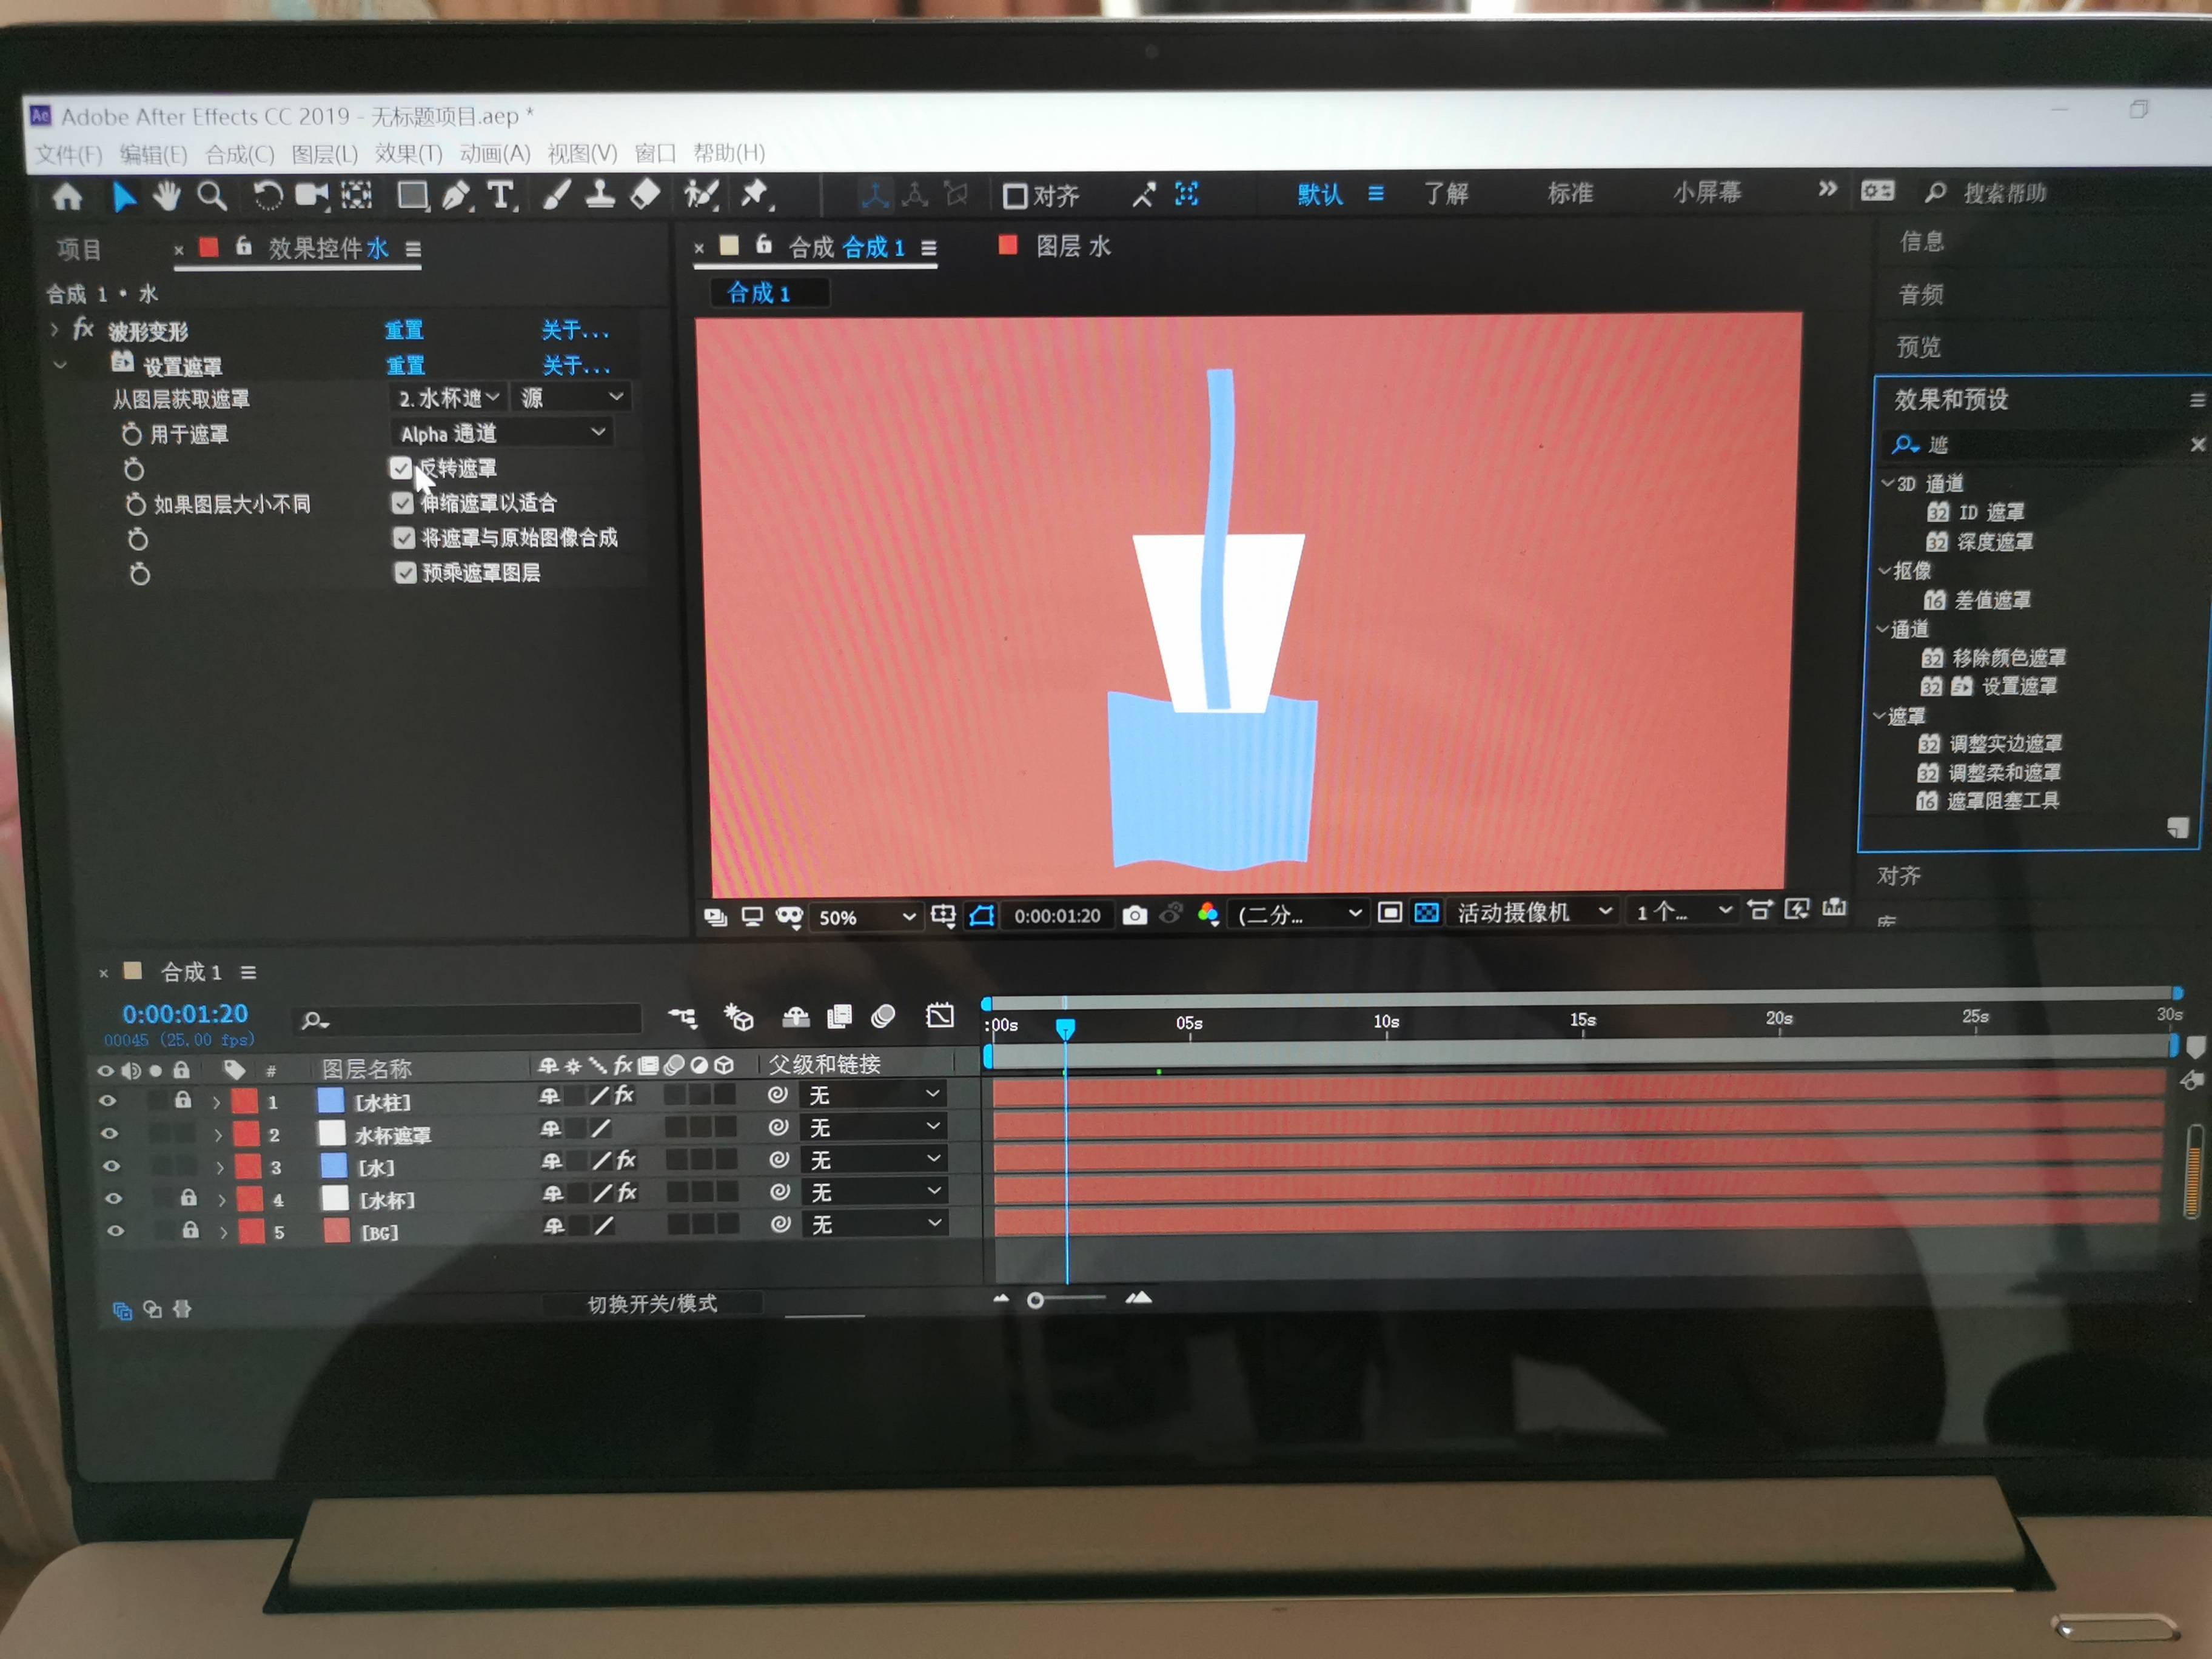
Task: Select the Puppet Pin tool
Action: point(756,194)
